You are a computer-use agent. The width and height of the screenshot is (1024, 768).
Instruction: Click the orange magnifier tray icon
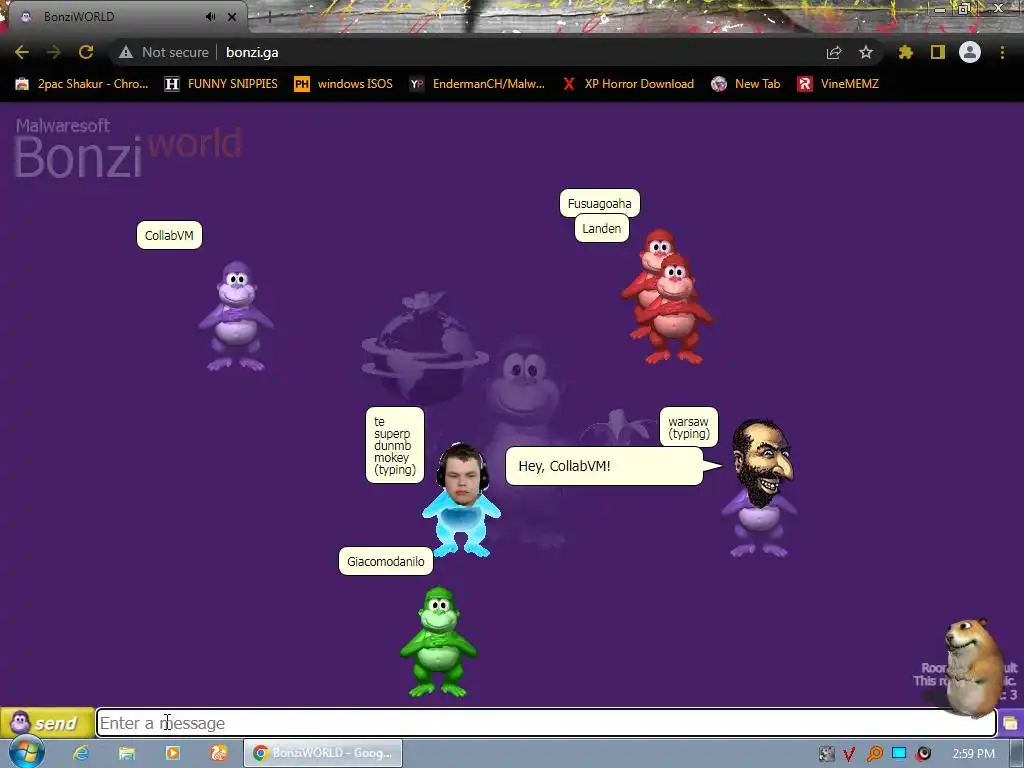coord(874,754)
